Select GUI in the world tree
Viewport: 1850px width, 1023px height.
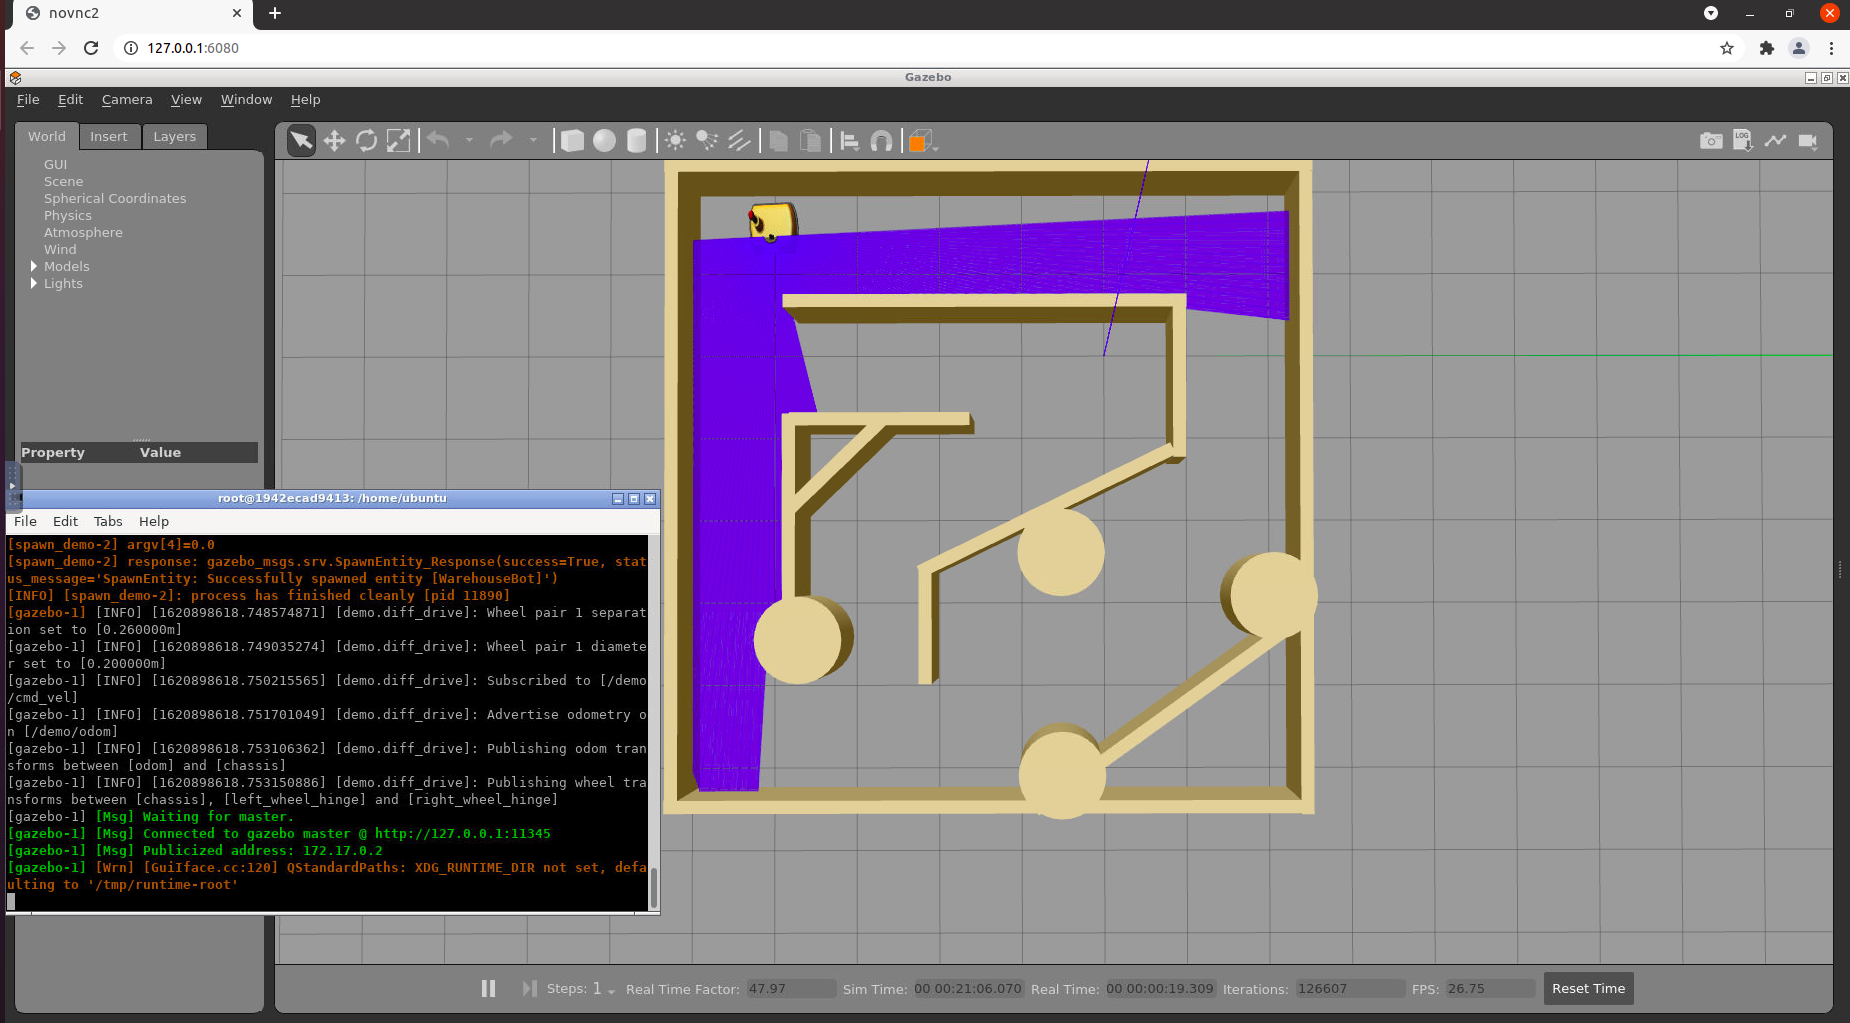(55, 164)
